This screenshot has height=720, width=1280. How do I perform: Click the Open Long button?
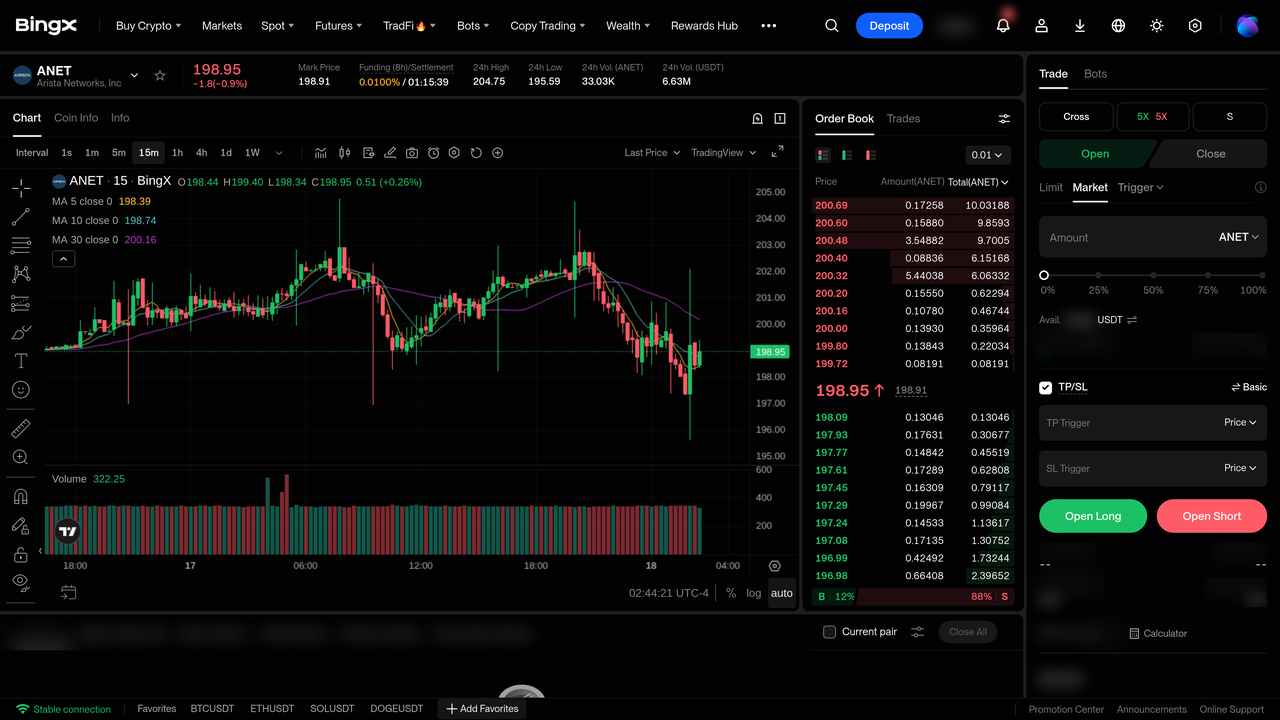coord(1093,516)
